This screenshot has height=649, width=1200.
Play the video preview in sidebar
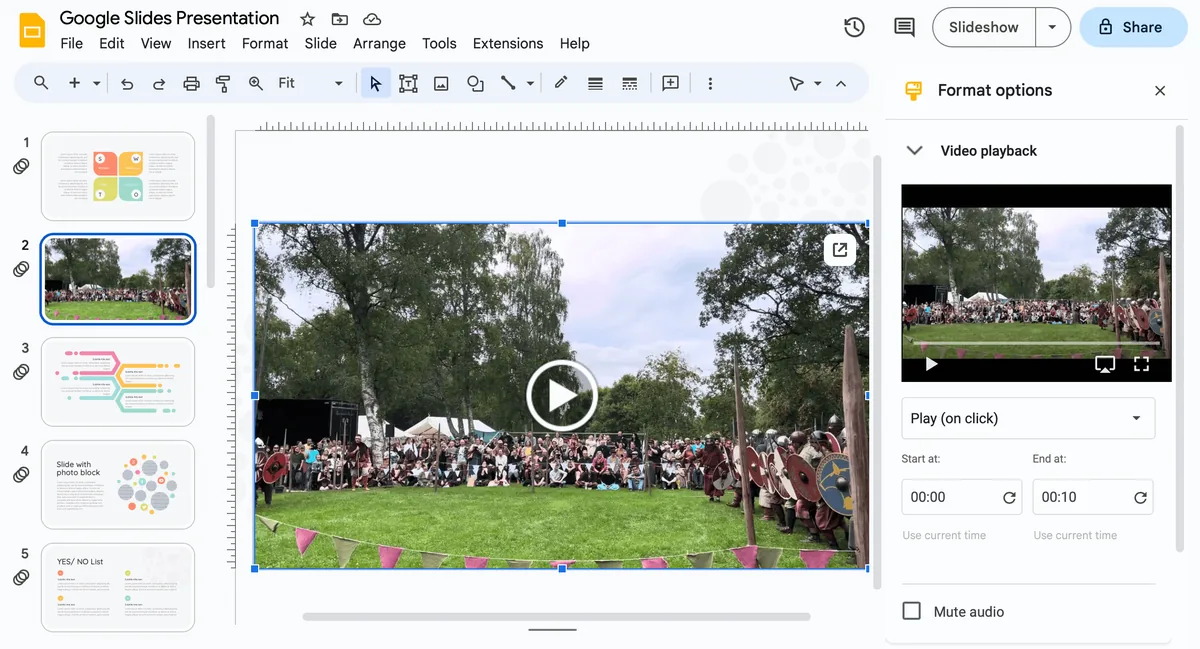pyautogui.click(x=931, y=365)
